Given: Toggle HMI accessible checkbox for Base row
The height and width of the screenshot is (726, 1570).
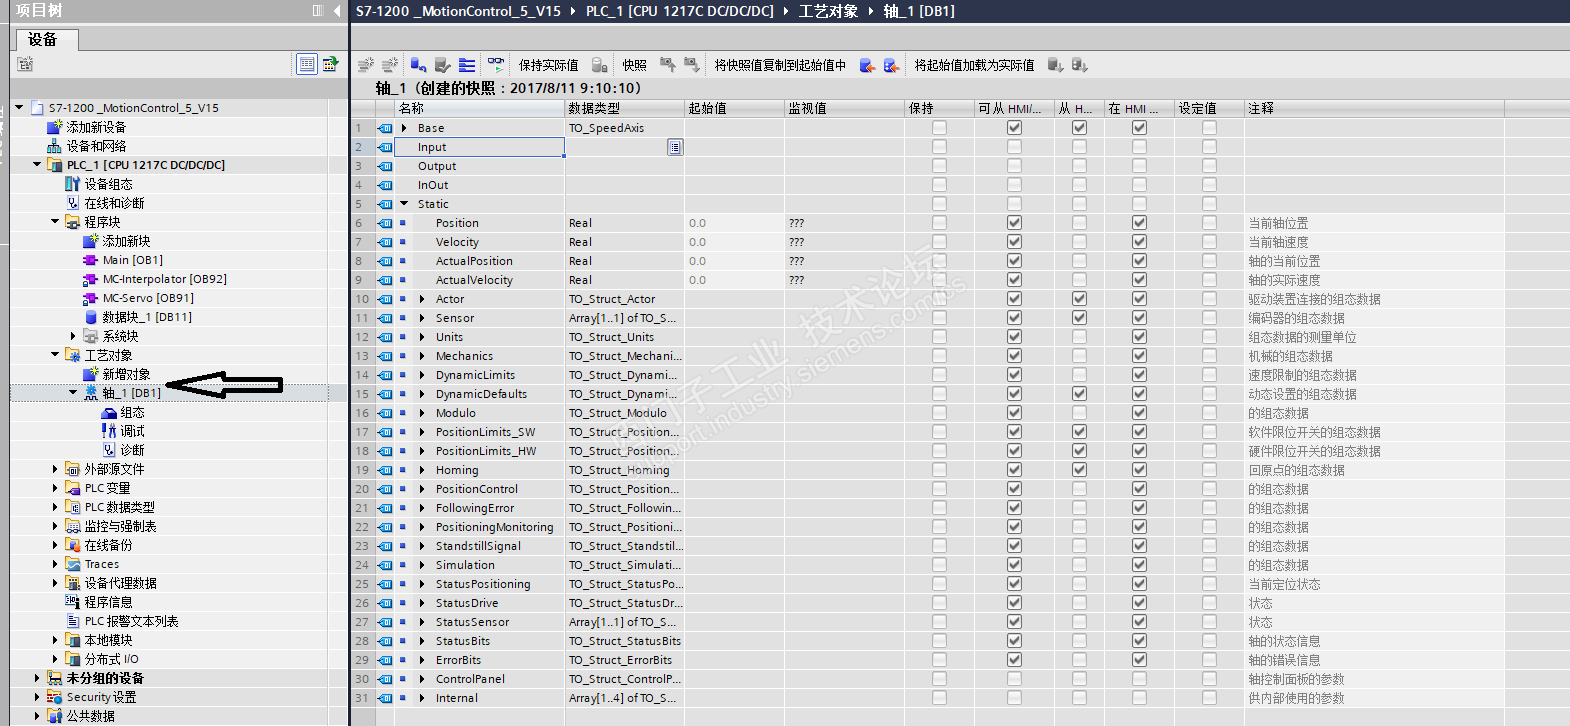Looking at the screenshot, I should (1014, 128).
